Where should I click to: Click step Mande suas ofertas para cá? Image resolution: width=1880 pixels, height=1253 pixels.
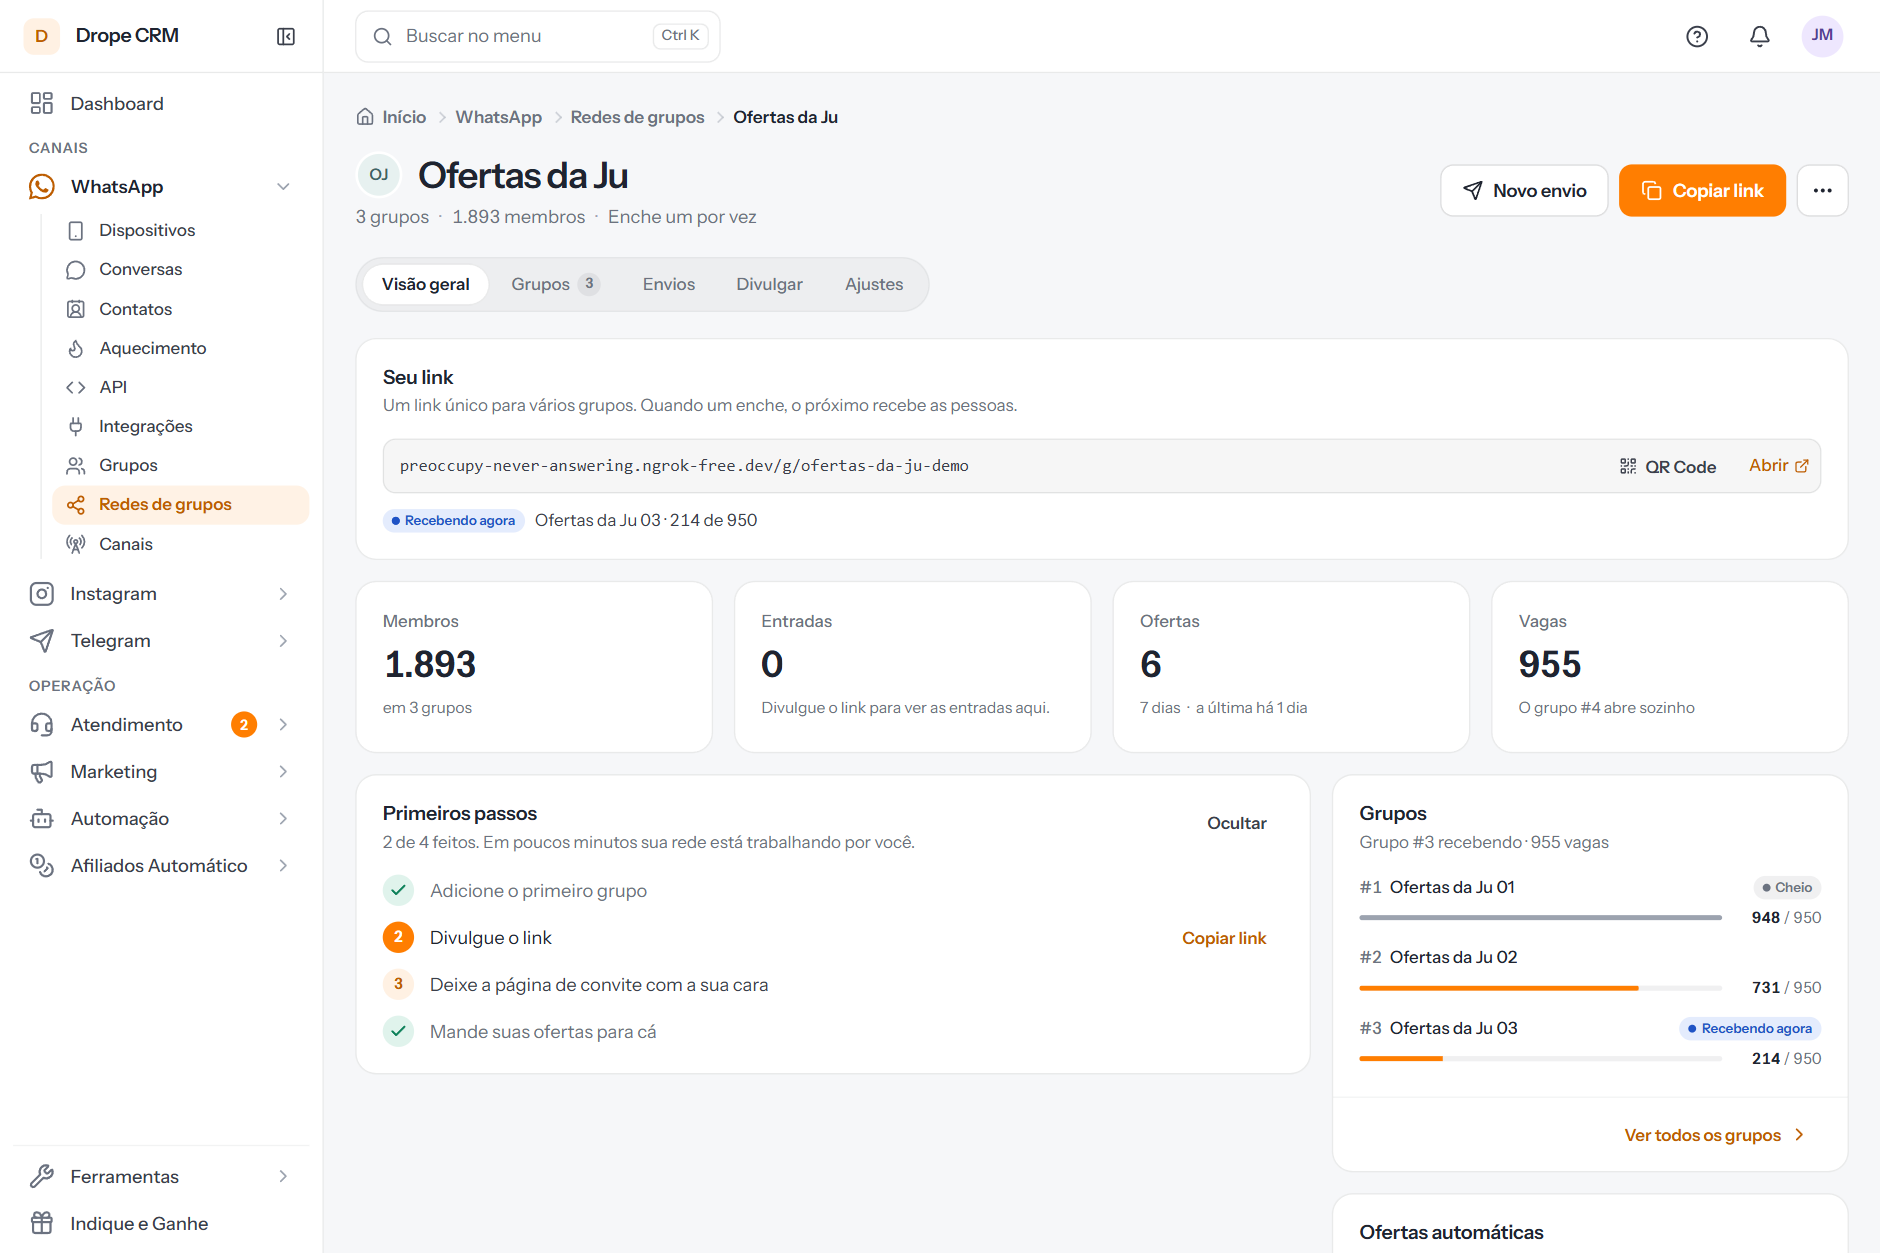pyautogui.click(x=543, y=1032)
